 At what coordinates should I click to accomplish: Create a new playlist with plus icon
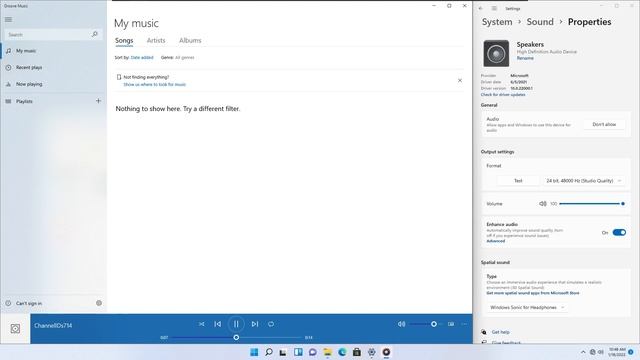tap(98, 101)
